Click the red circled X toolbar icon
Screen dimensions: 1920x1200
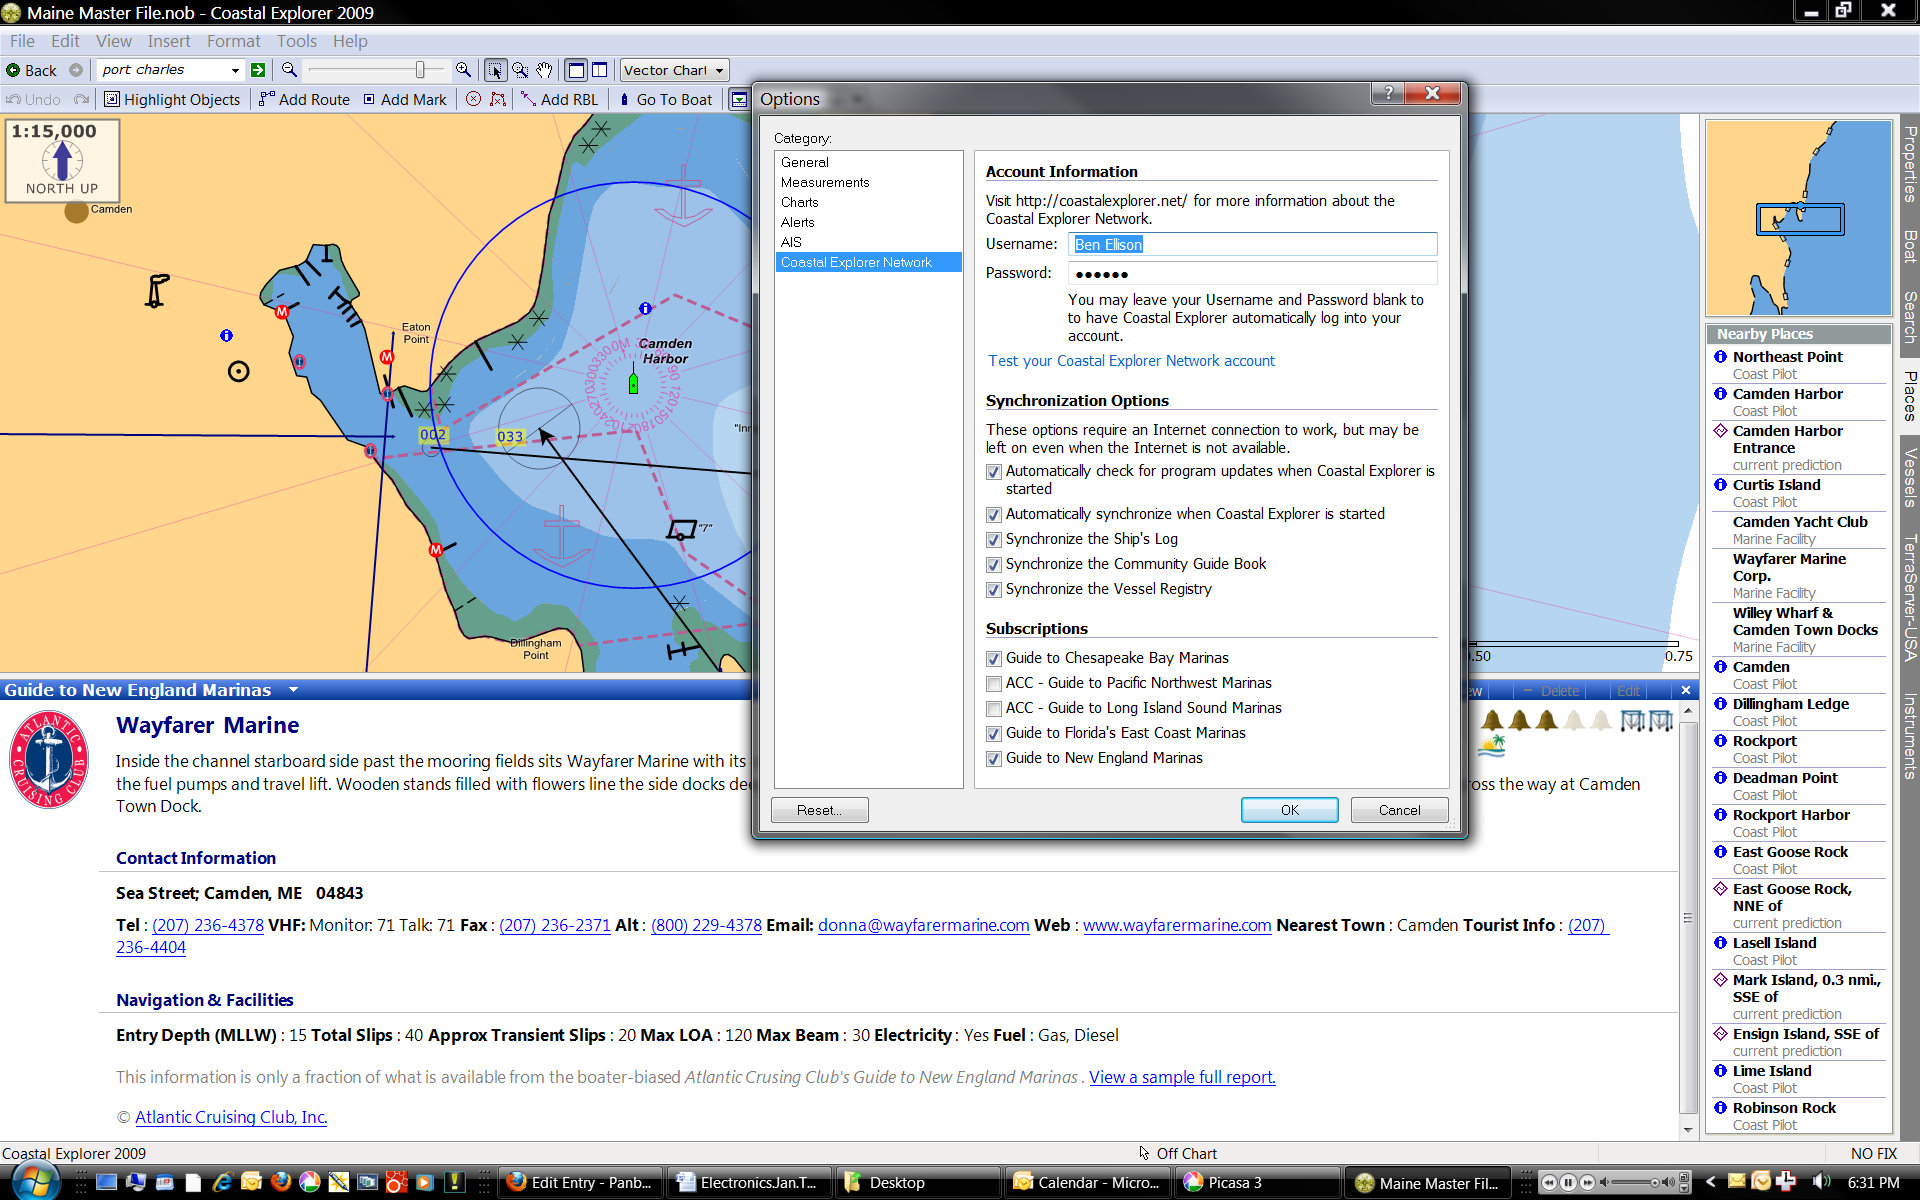474,99
